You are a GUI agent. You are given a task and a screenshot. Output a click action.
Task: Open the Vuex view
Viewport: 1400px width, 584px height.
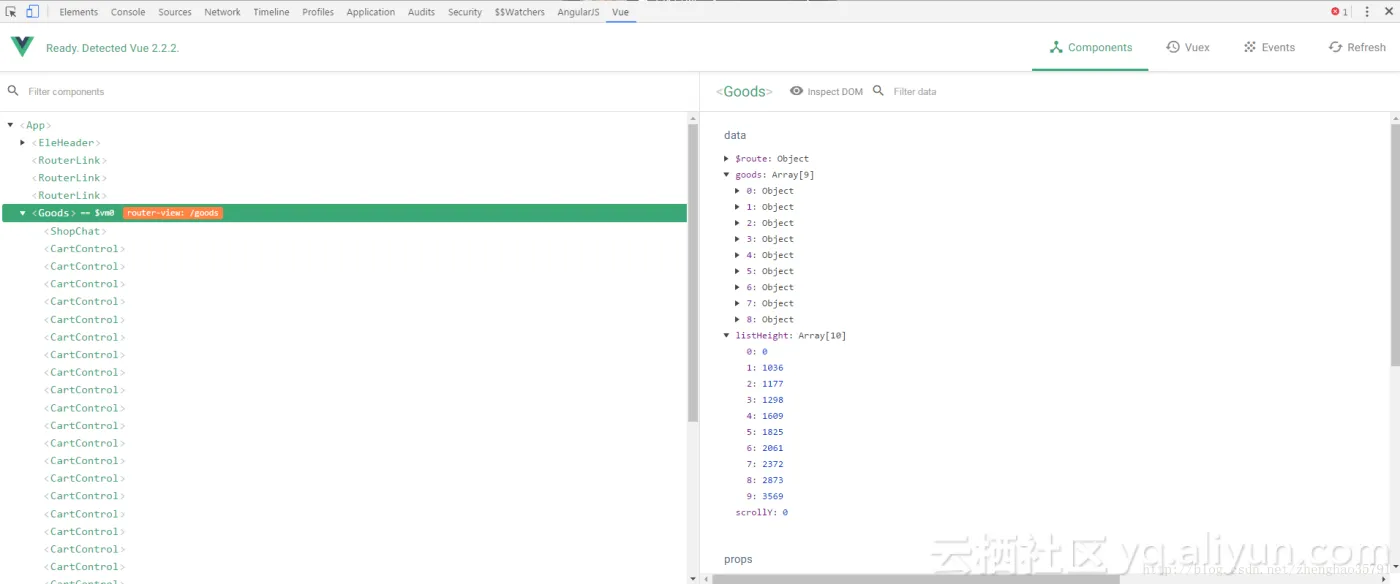point(1188,47)
